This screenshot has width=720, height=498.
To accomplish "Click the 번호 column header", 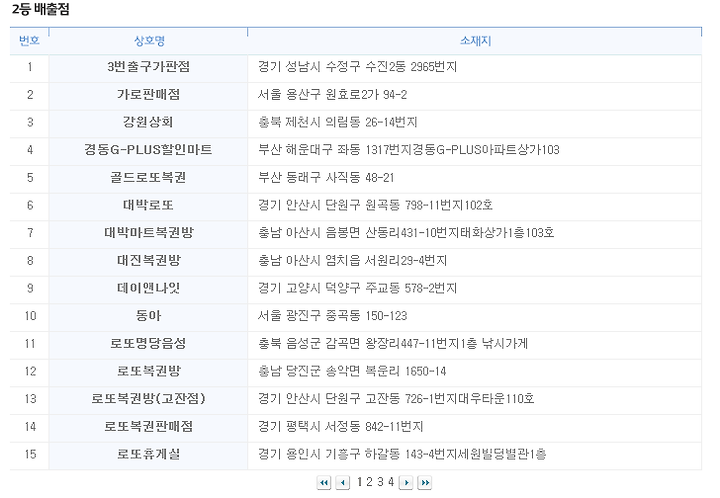I will point(29,41).
